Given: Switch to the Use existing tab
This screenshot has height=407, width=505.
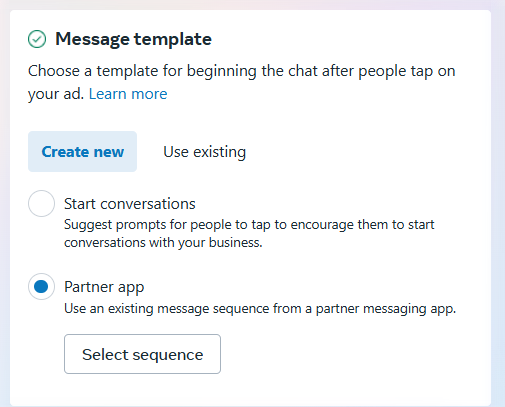Looking at the screenshot, I should pos(204,152).
